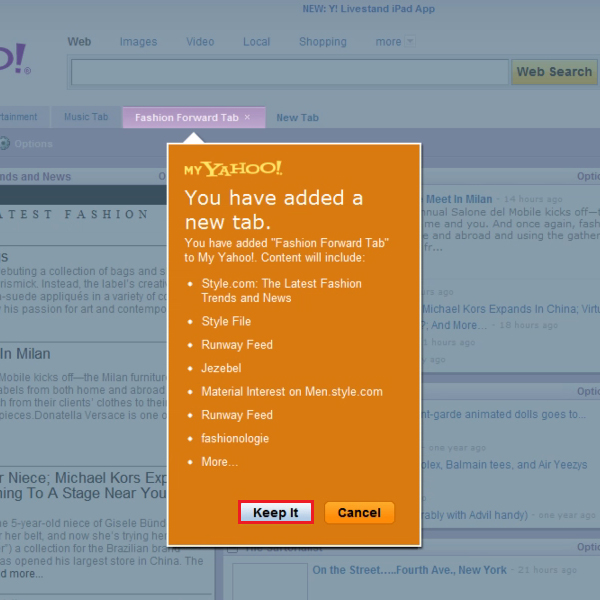
Task: Open Michael Kors Expands In China article
Action: pyautogui.click(x=511, y=309)
